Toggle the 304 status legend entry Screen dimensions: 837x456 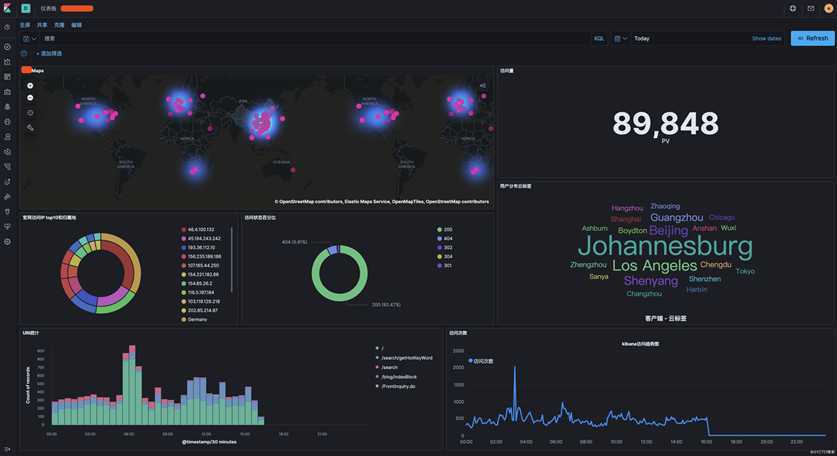click(x=445, y=257)
